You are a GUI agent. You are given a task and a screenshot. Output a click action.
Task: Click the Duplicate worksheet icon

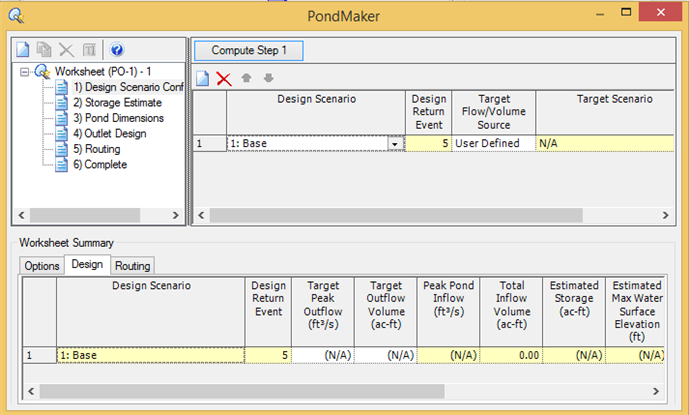tap(44, 49)
